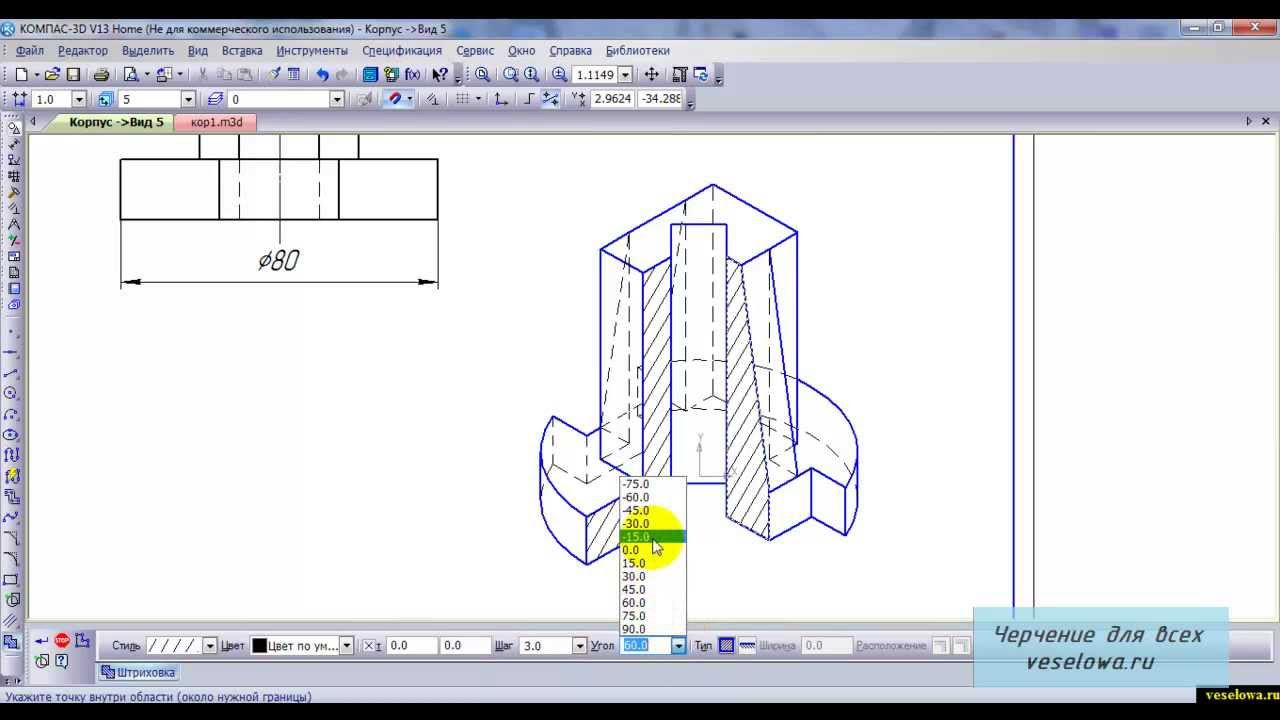Select the arc tool in left toolbar

[13, 415]
